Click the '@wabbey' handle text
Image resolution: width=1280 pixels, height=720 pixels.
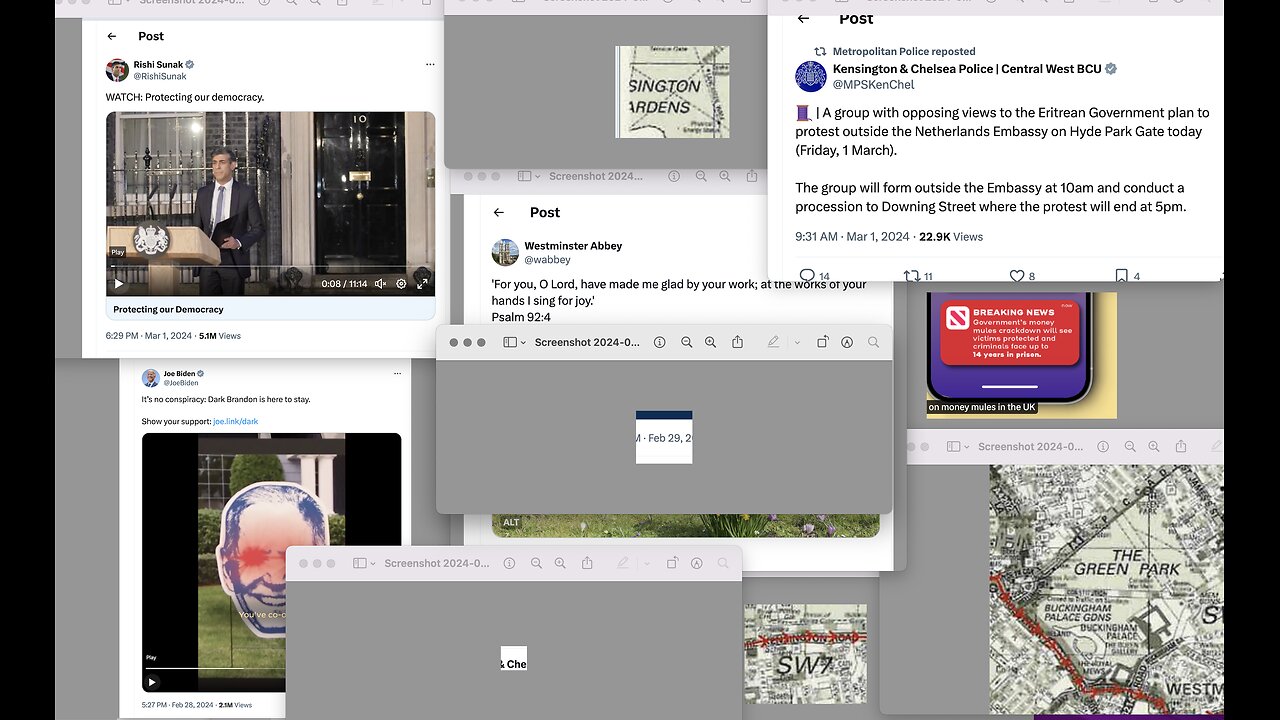point(548,260)
